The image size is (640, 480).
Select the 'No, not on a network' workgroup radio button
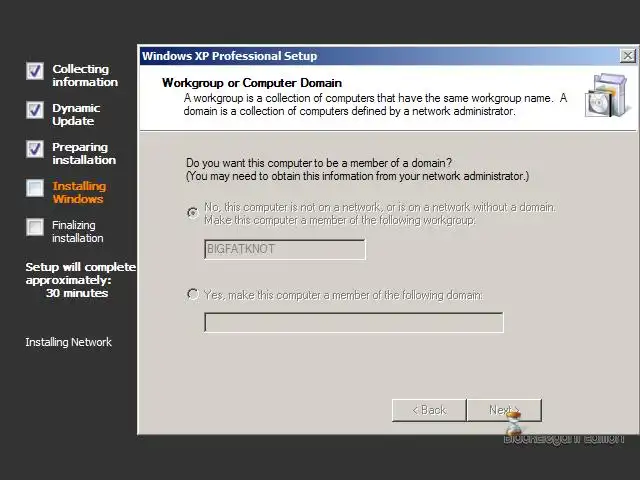pyautogui.click(x=193, y=213)
